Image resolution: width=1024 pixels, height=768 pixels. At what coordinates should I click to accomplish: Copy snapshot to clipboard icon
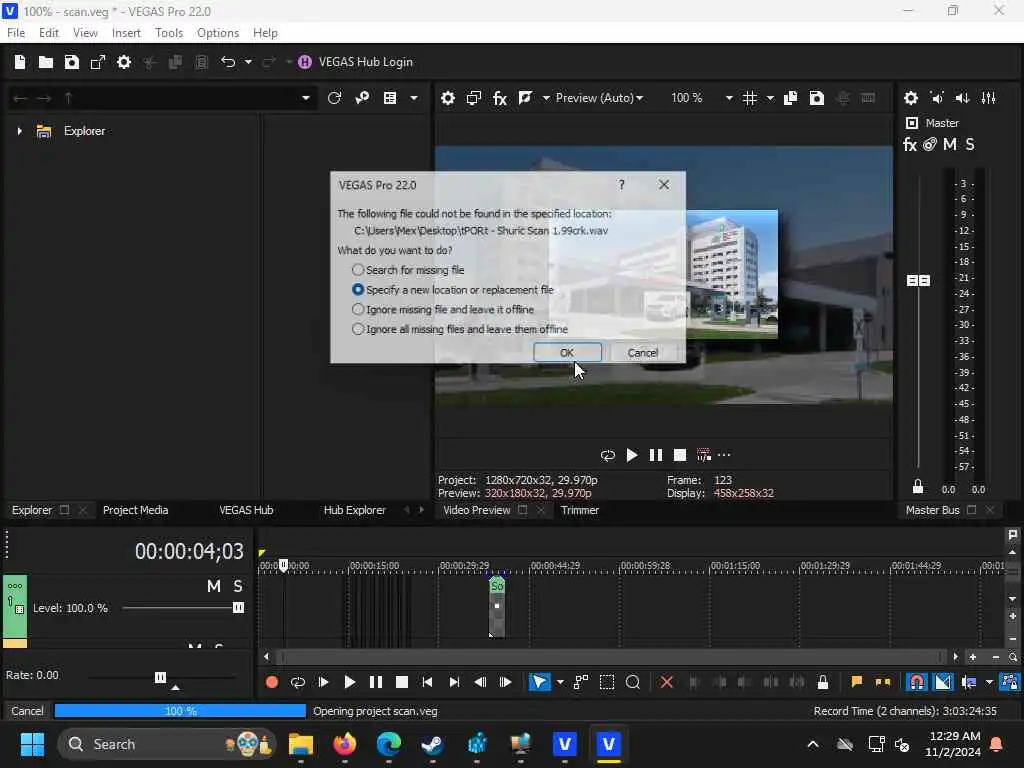(x=790, y=98)
